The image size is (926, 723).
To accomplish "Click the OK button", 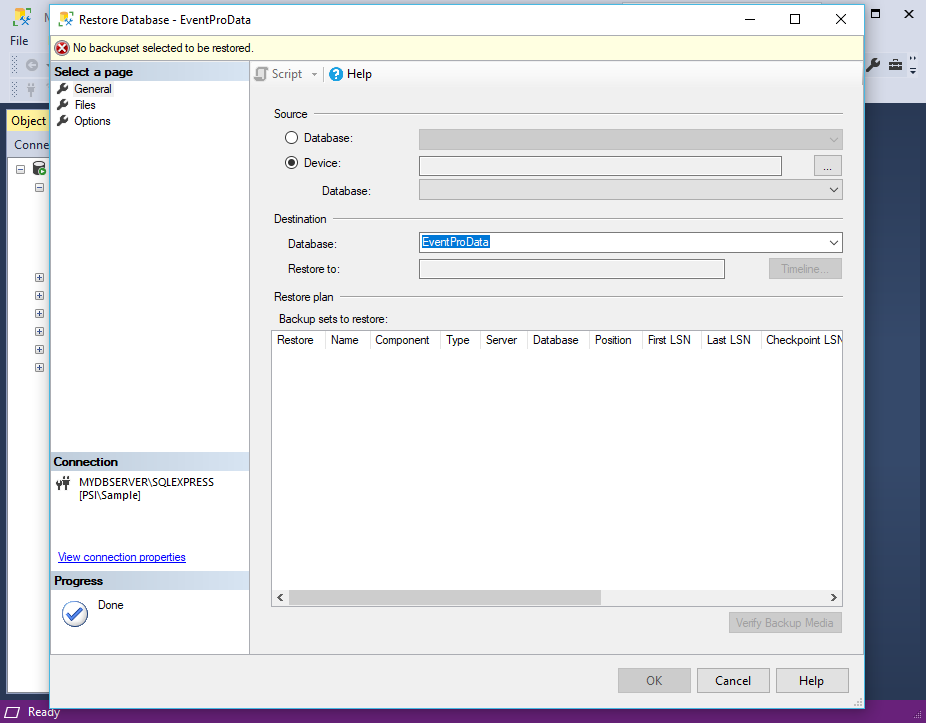I will (x=654, y=680).
